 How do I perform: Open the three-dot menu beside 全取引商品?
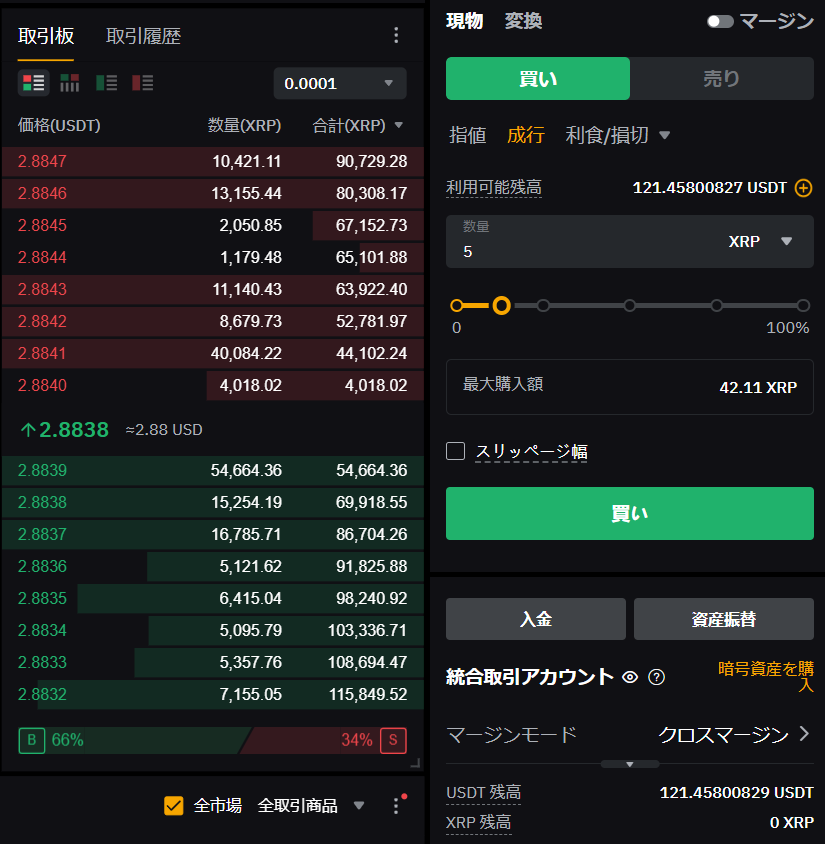(396, 806)
